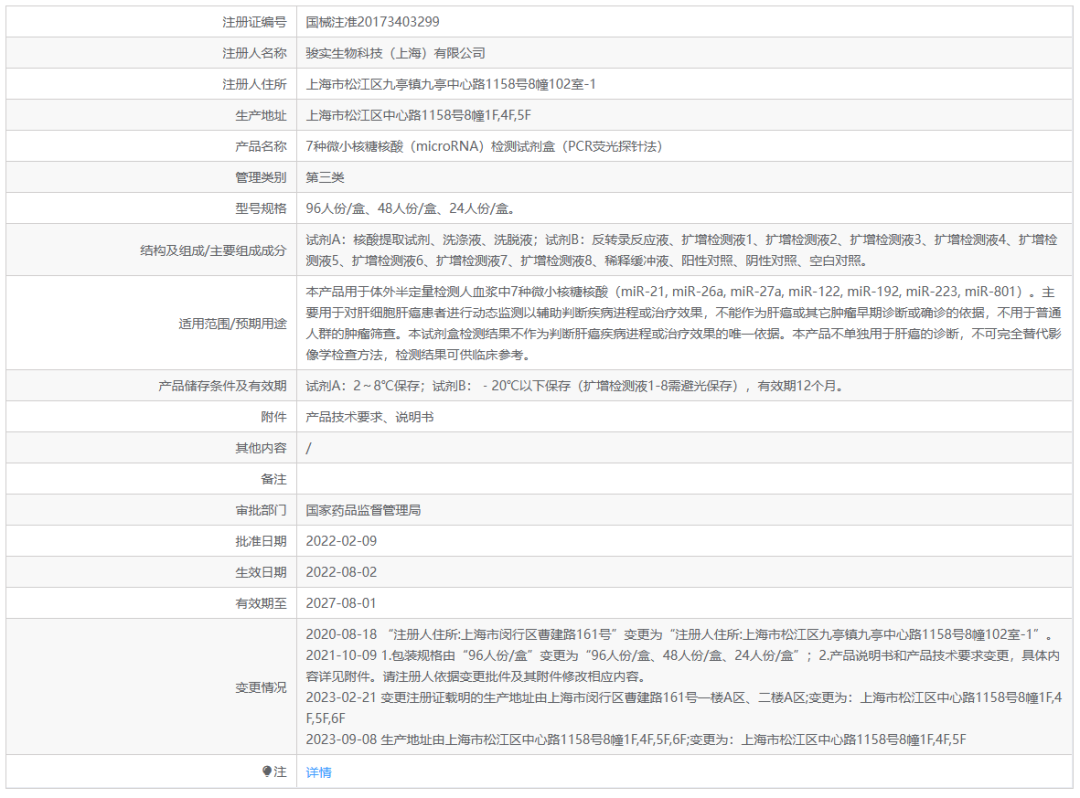Click the 注册证编号 row label
The width and height of the screenshot is (1080, 798).
(x=254, y=22)
